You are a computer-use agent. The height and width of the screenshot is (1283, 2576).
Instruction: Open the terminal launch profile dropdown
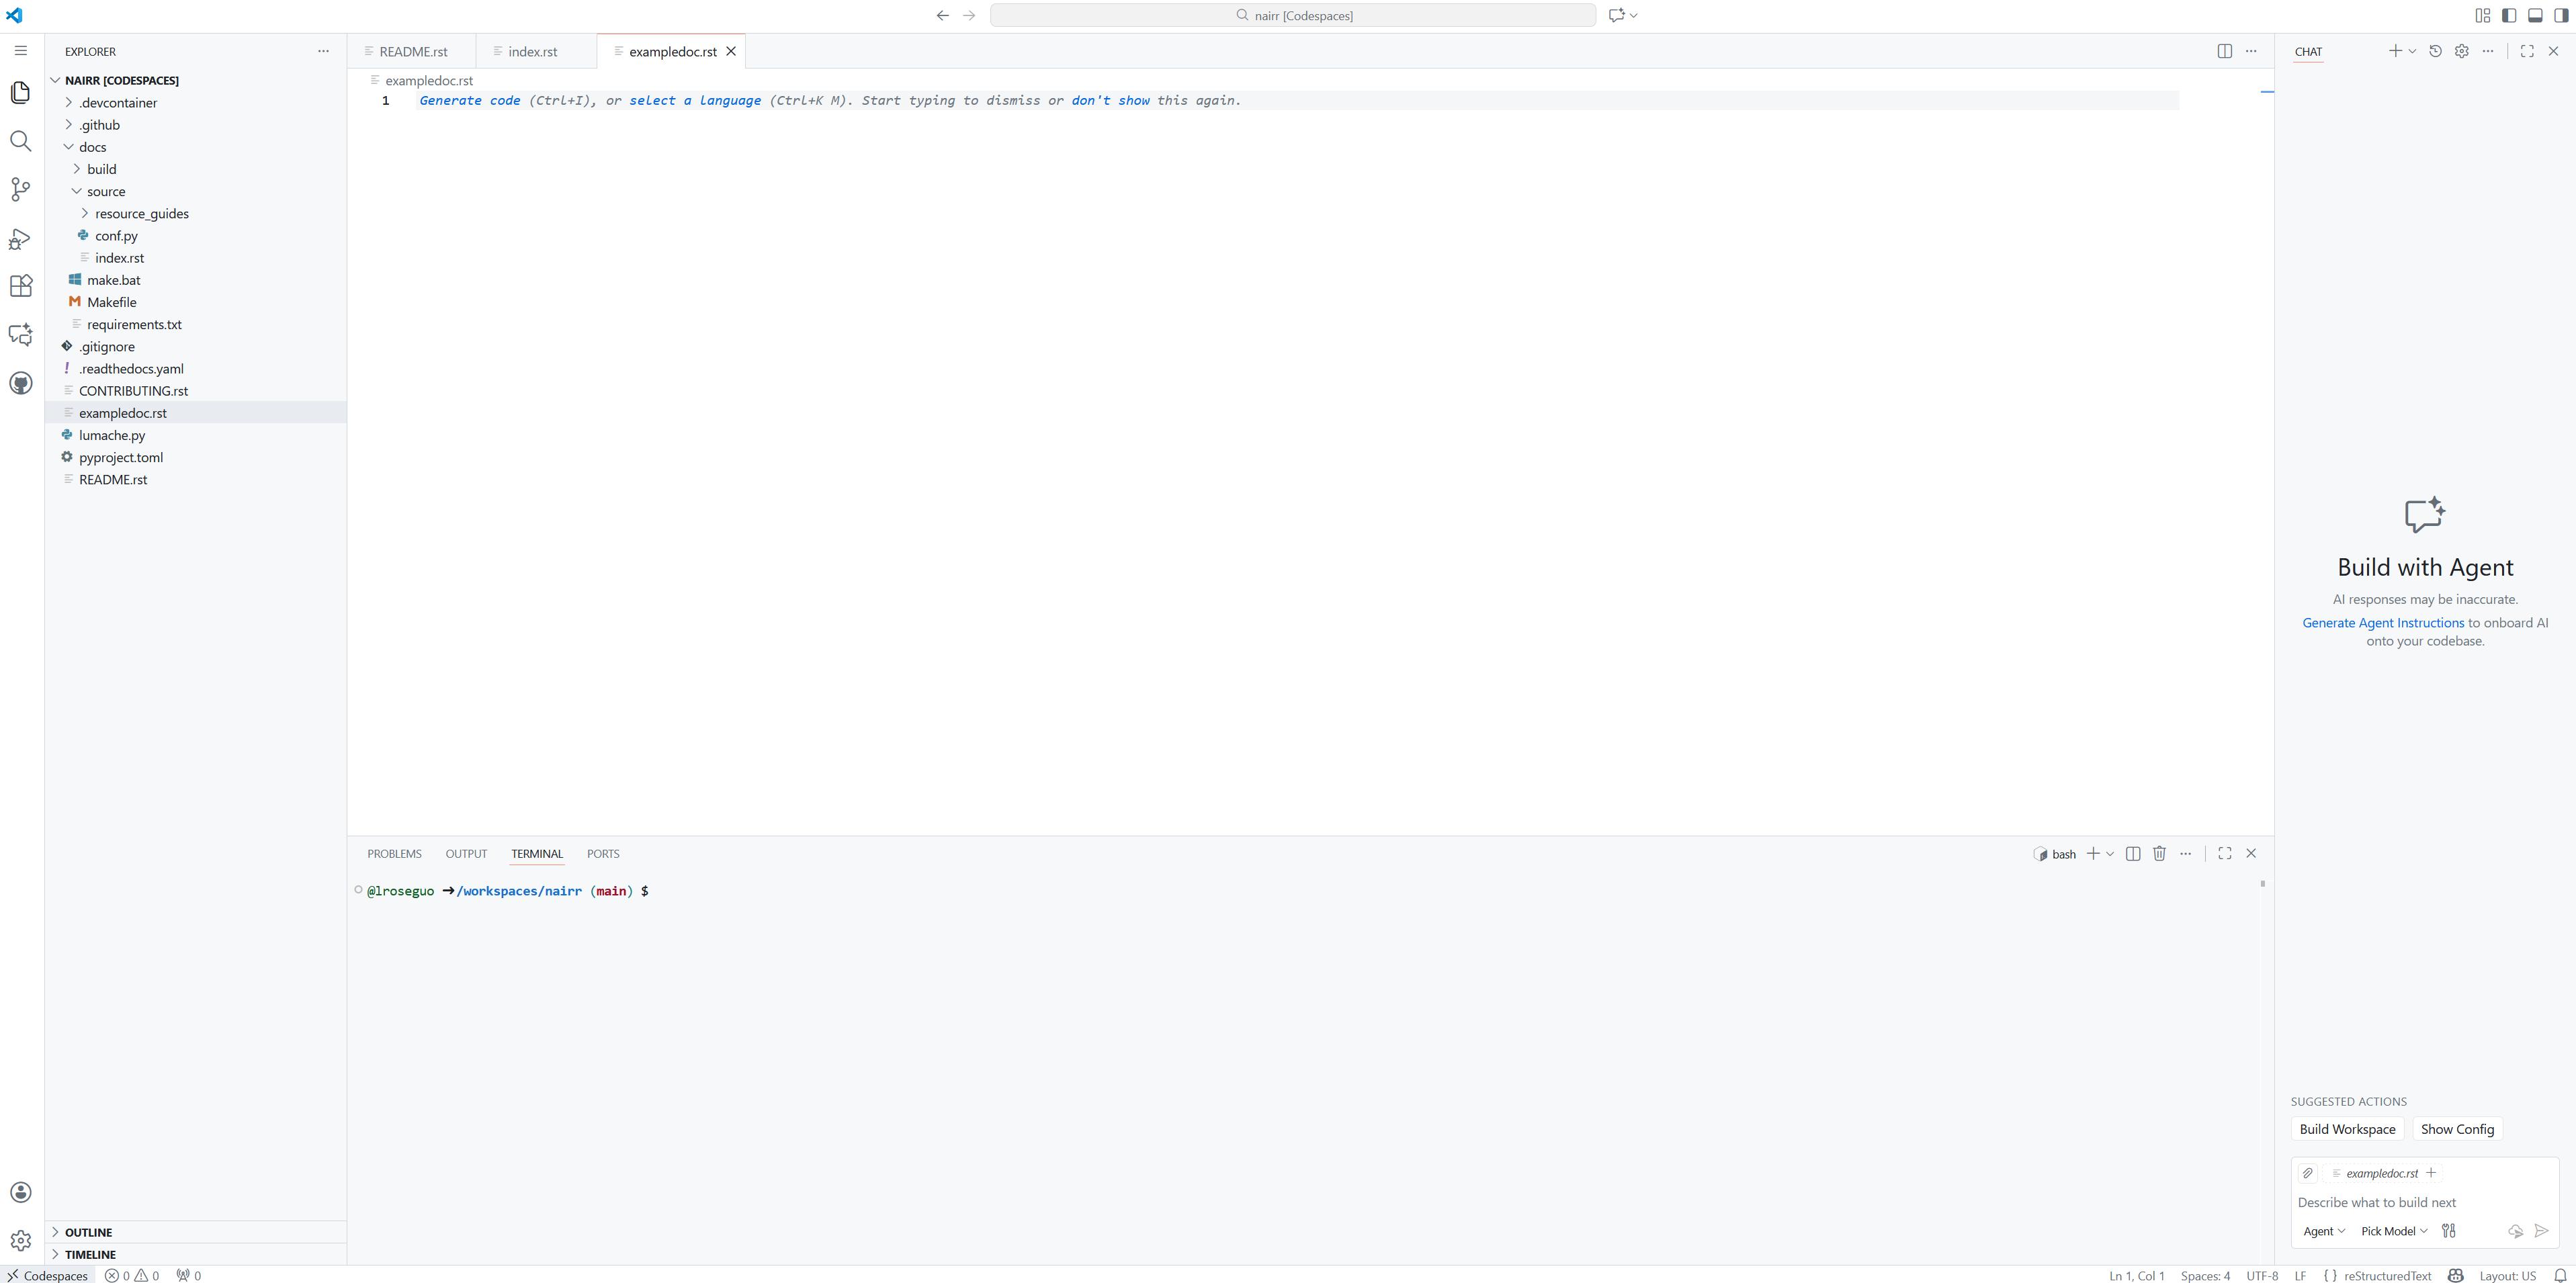pos(2110,854)
